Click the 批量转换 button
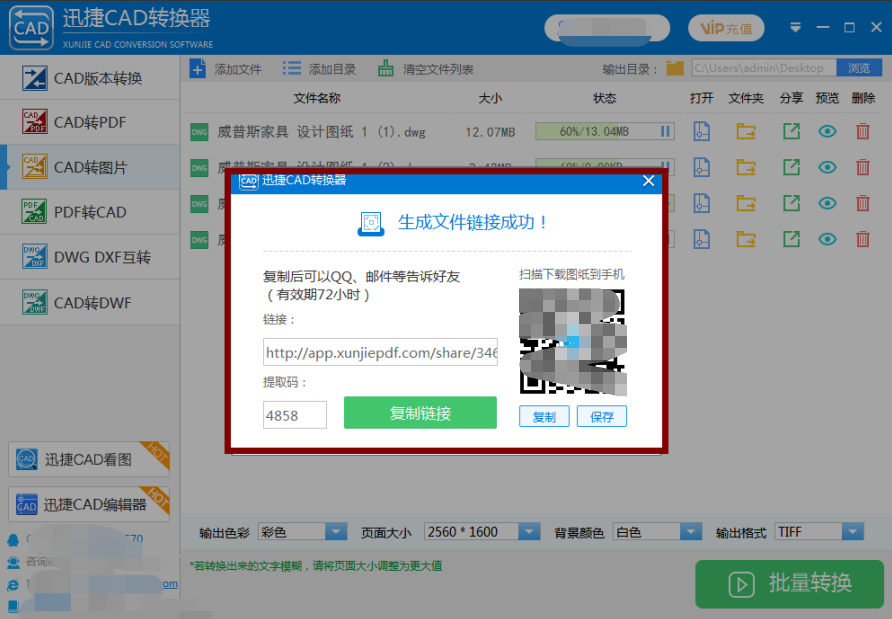The width and height of the screenshot is (892, 619). 790,584
